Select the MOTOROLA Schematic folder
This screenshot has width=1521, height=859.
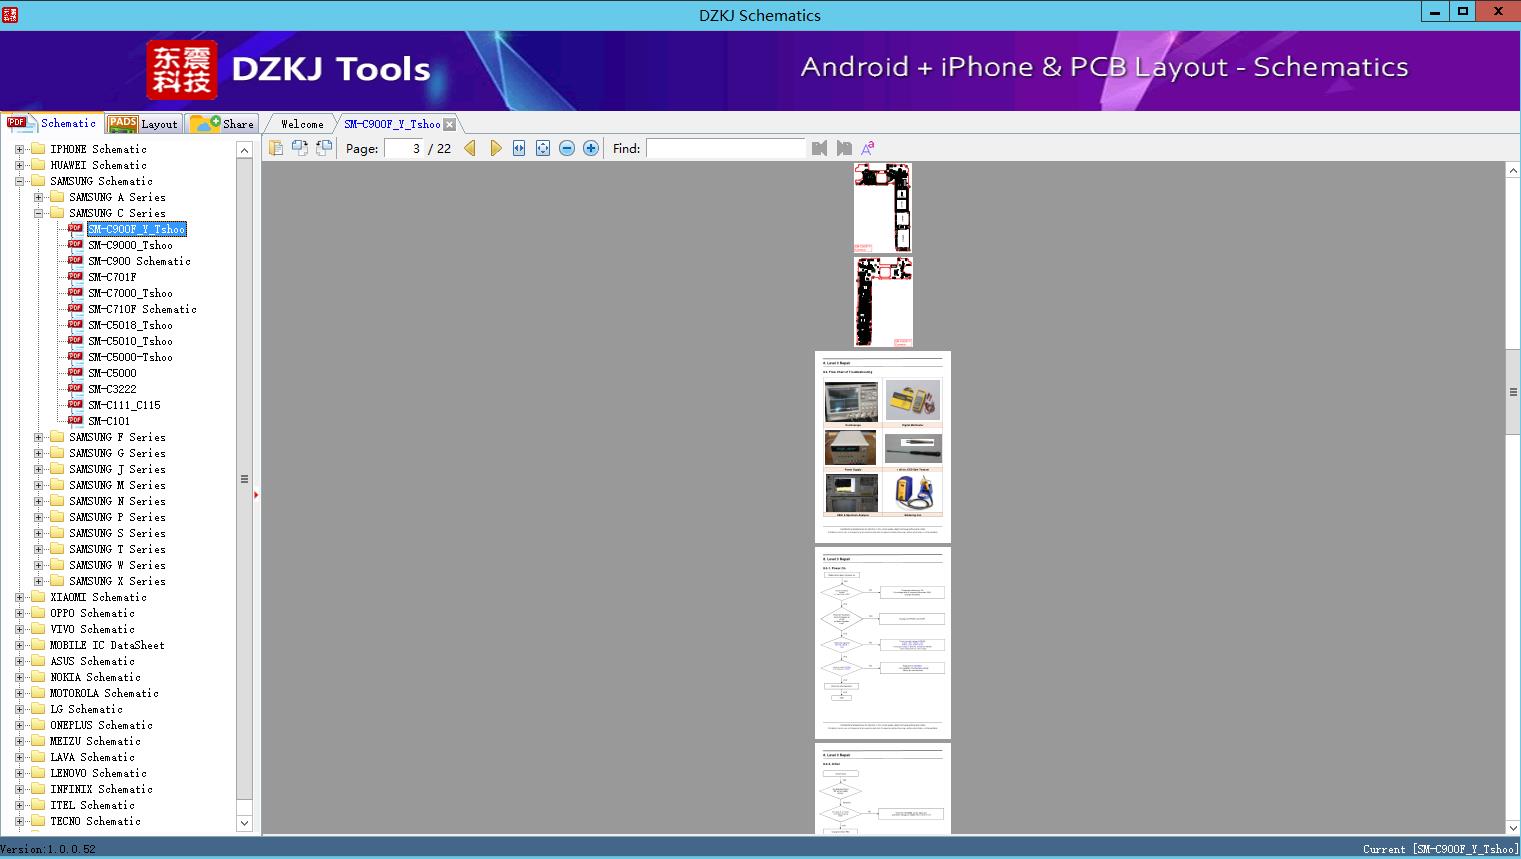tap(104, 693)
